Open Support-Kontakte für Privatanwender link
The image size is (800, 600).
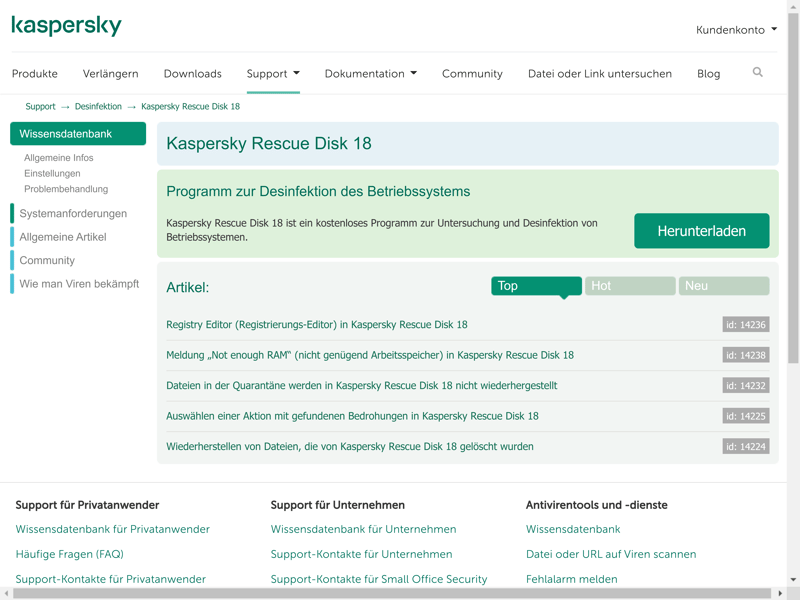pos(111,579)
